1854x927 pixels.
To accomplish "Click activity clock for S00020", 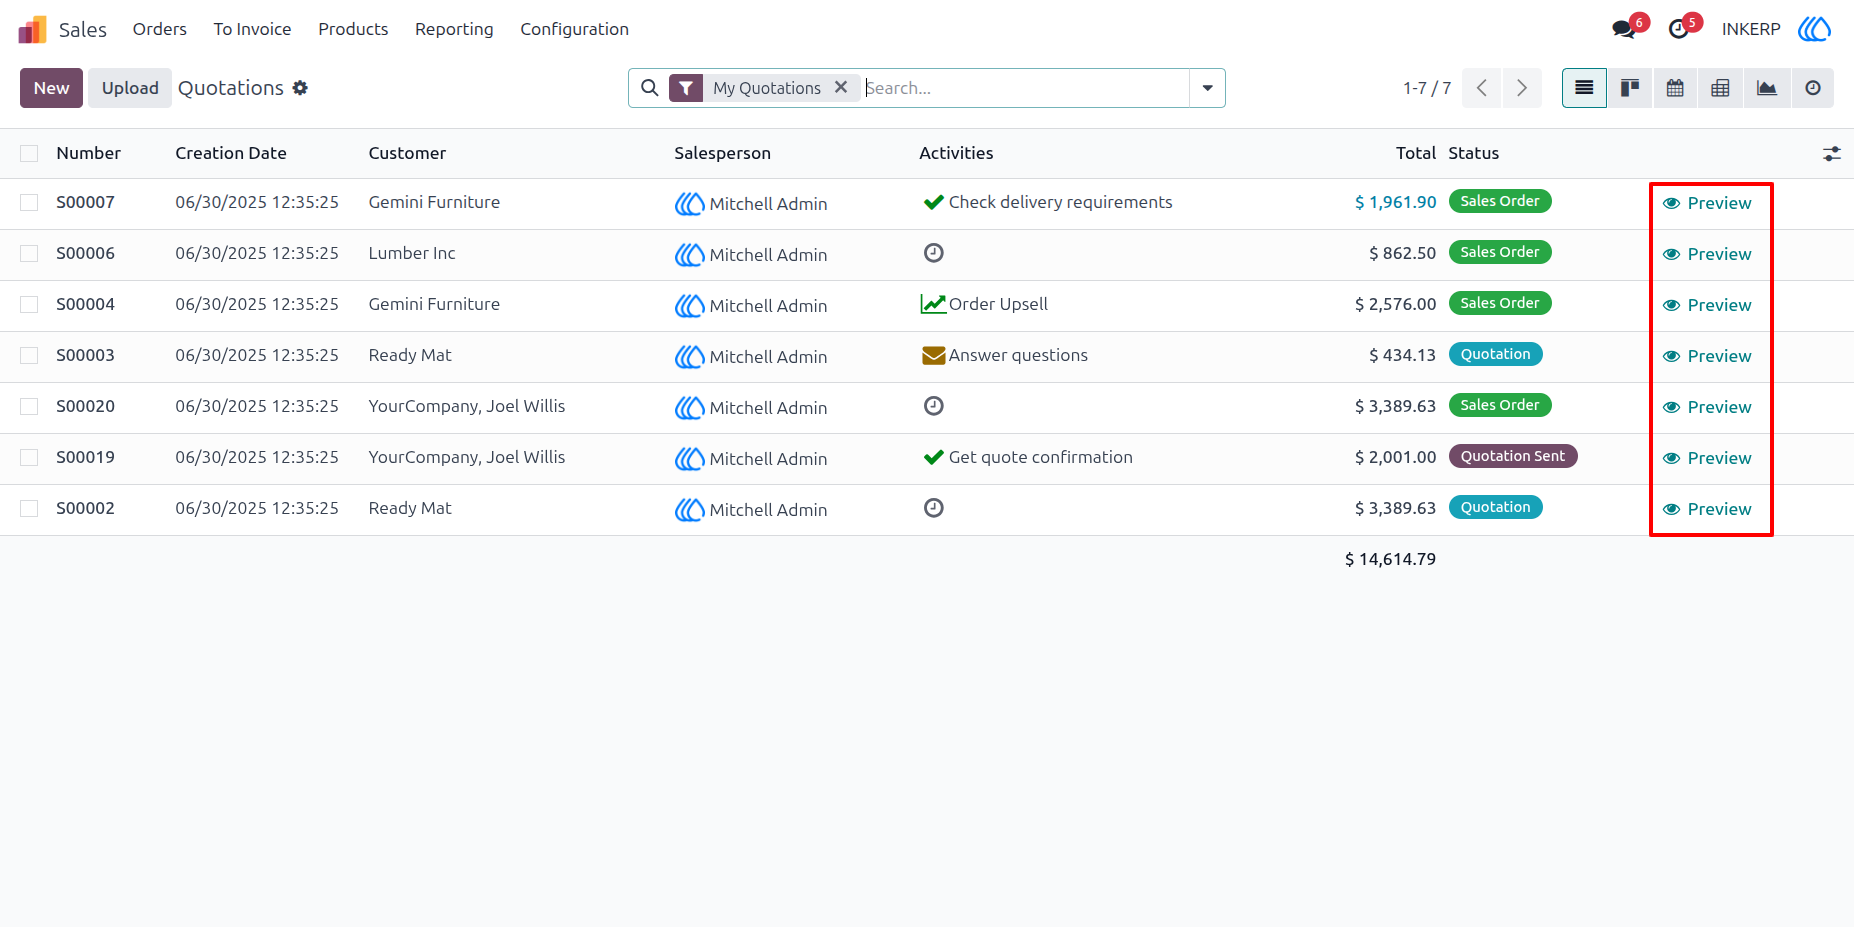I will click(x=933, y=406).
